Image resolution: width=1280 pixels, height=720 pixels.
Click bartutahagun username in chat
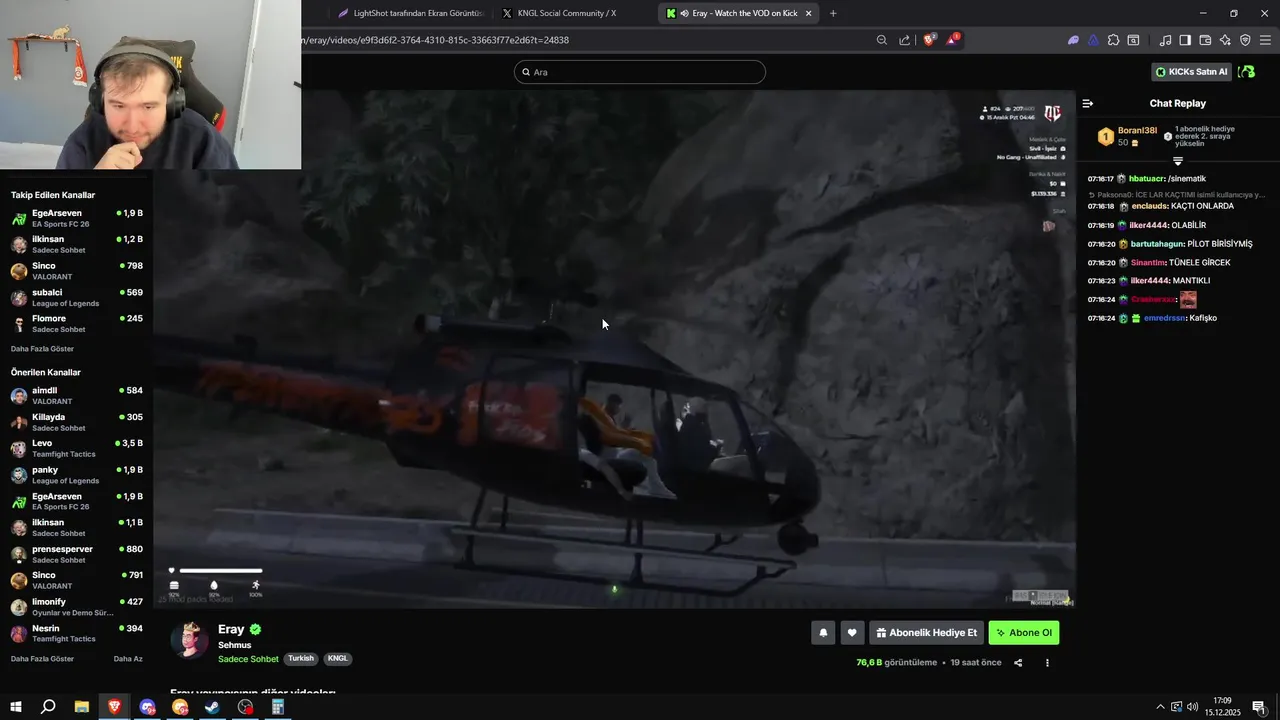click(1157, 244)
